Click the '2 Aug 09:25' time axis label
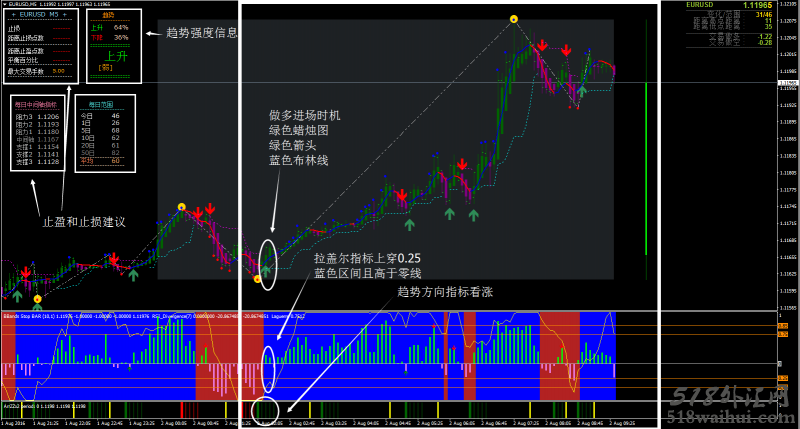Screen dimensions: 800x429 point(622,423)
